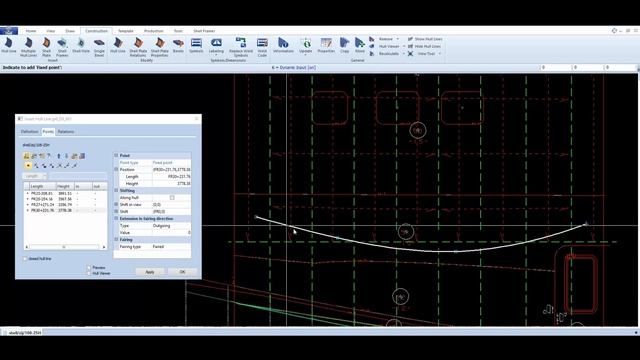This screenshot has width=640, height=360.
Task: Click Show Hull Lines
Action: pyautogui.click(x=424, y=39)
